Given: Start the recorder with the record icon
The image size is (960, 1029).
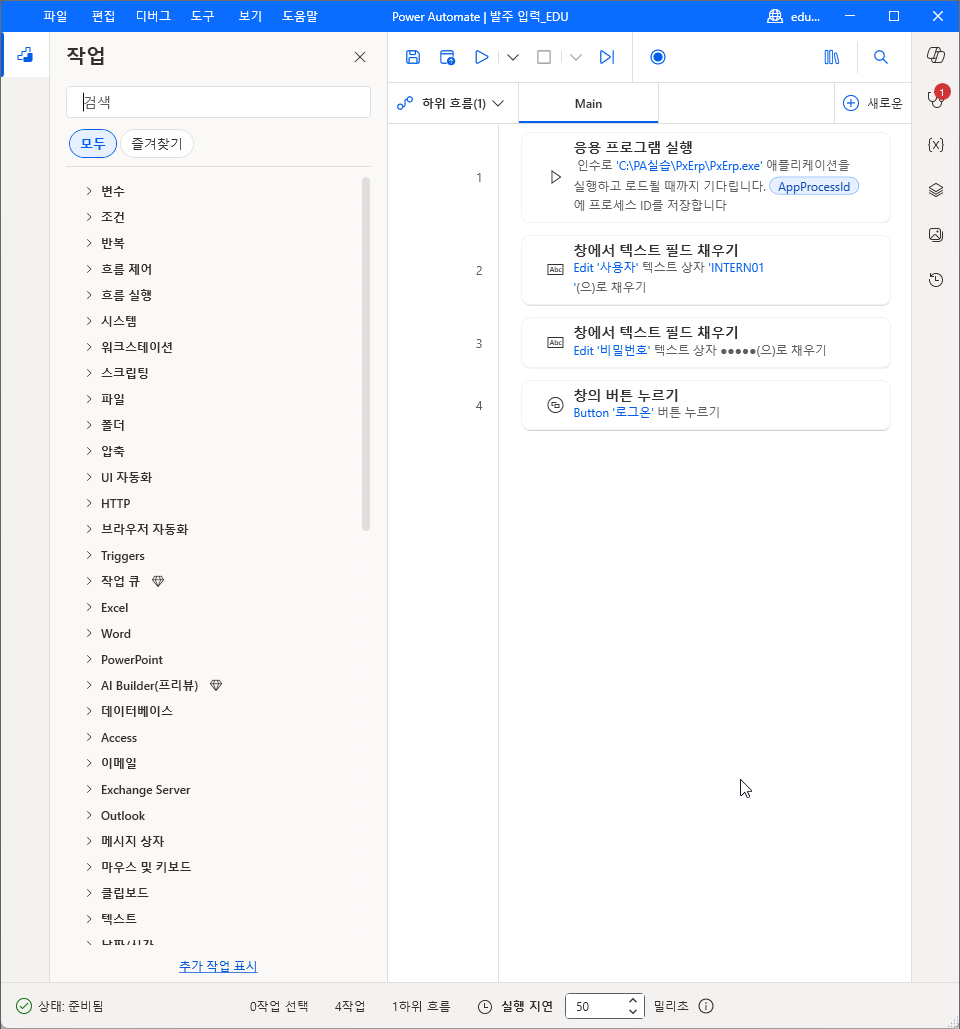Looking at the screenshot, I should (658, 57).
